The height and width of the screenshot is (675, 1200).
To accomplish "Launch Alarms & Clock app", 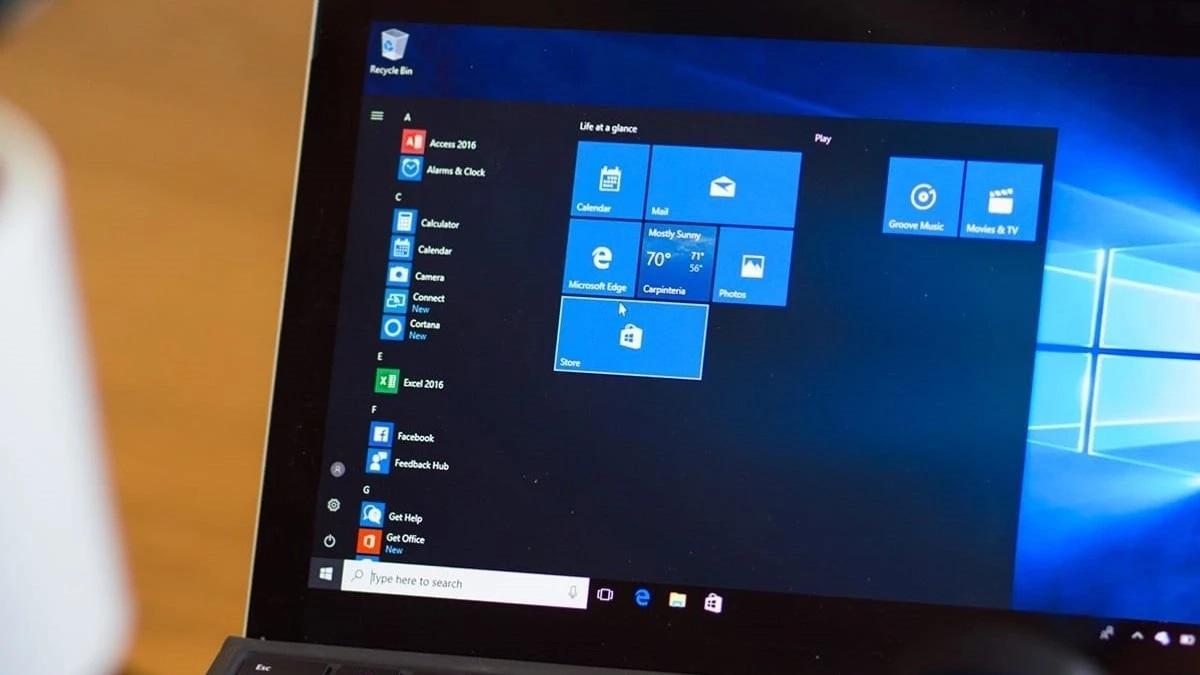I will (442, 169).
